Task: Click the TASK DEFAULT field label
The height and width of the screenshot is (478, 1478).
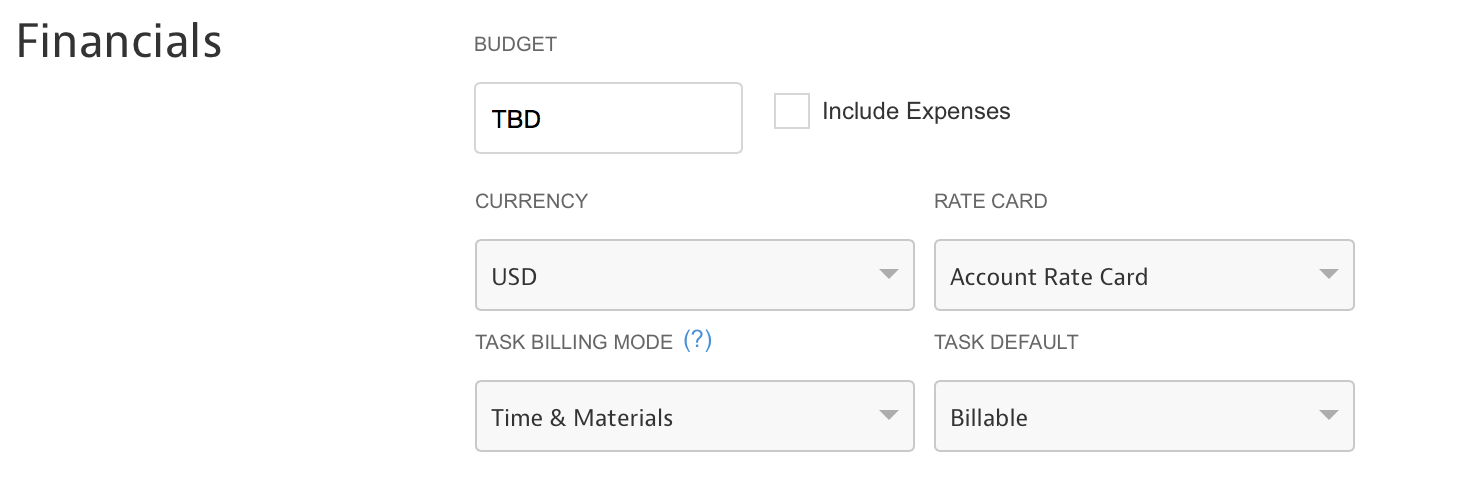Action: 1006,342
